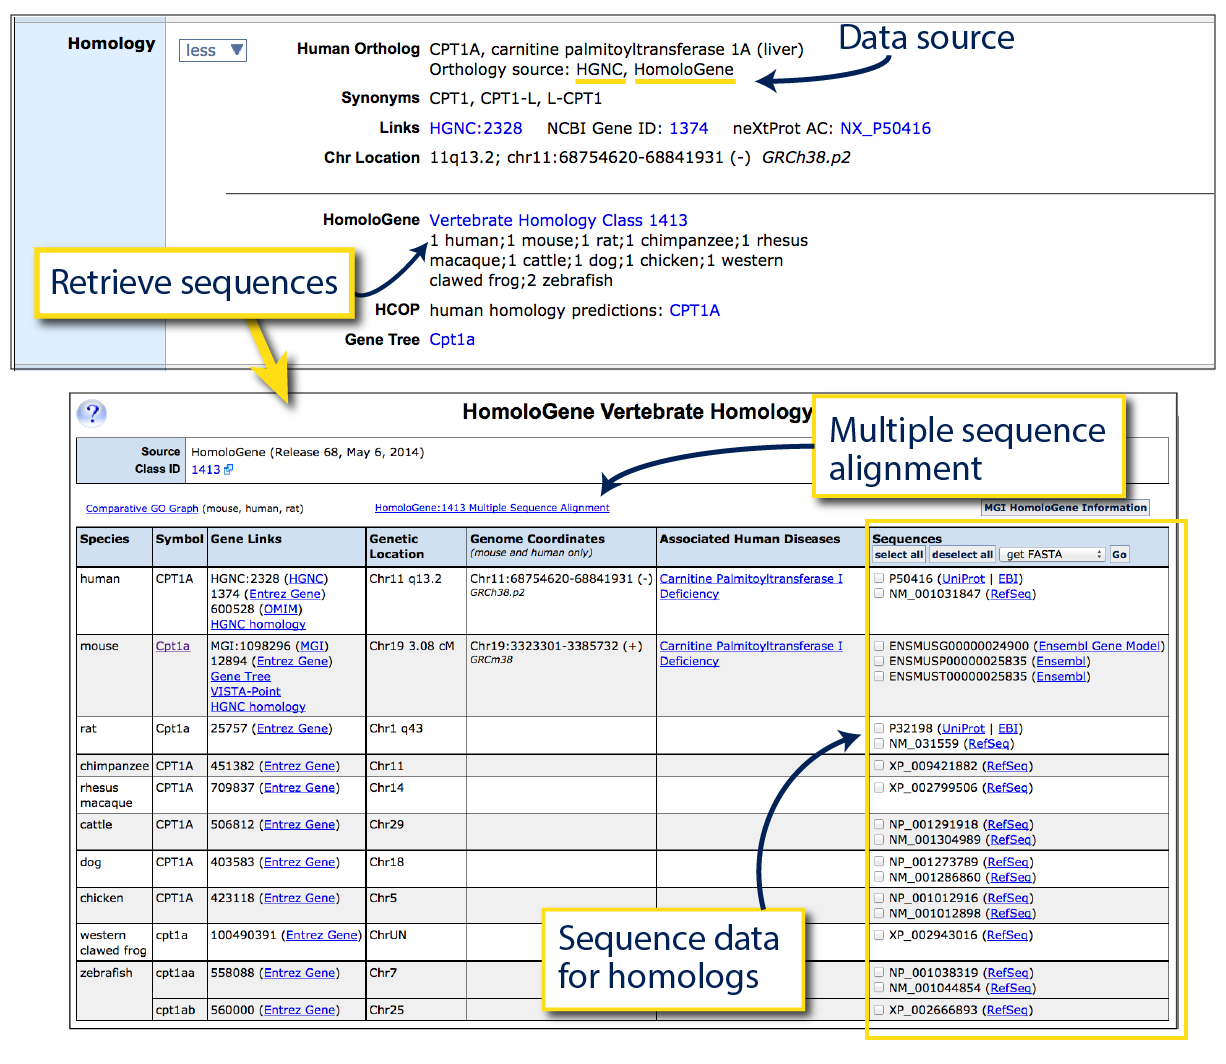Follow the HGNC:2328 link in Links row
The height and width of the screenshot is (1064, 1226).
(476, 128)
